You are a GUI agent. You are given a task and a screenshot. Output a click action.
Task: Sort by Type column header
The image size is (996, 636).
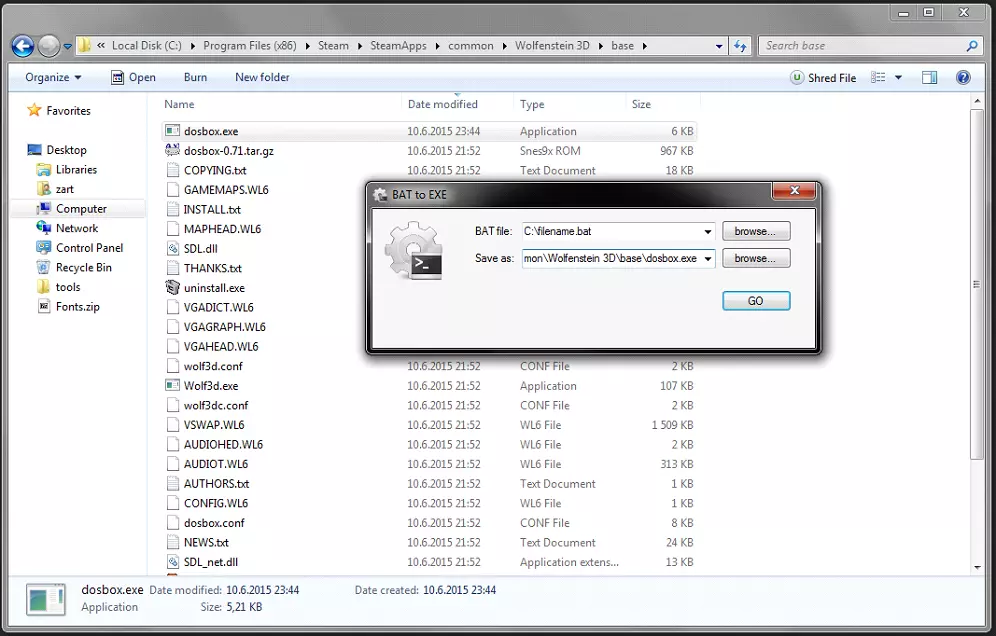[x=532, y=104]
